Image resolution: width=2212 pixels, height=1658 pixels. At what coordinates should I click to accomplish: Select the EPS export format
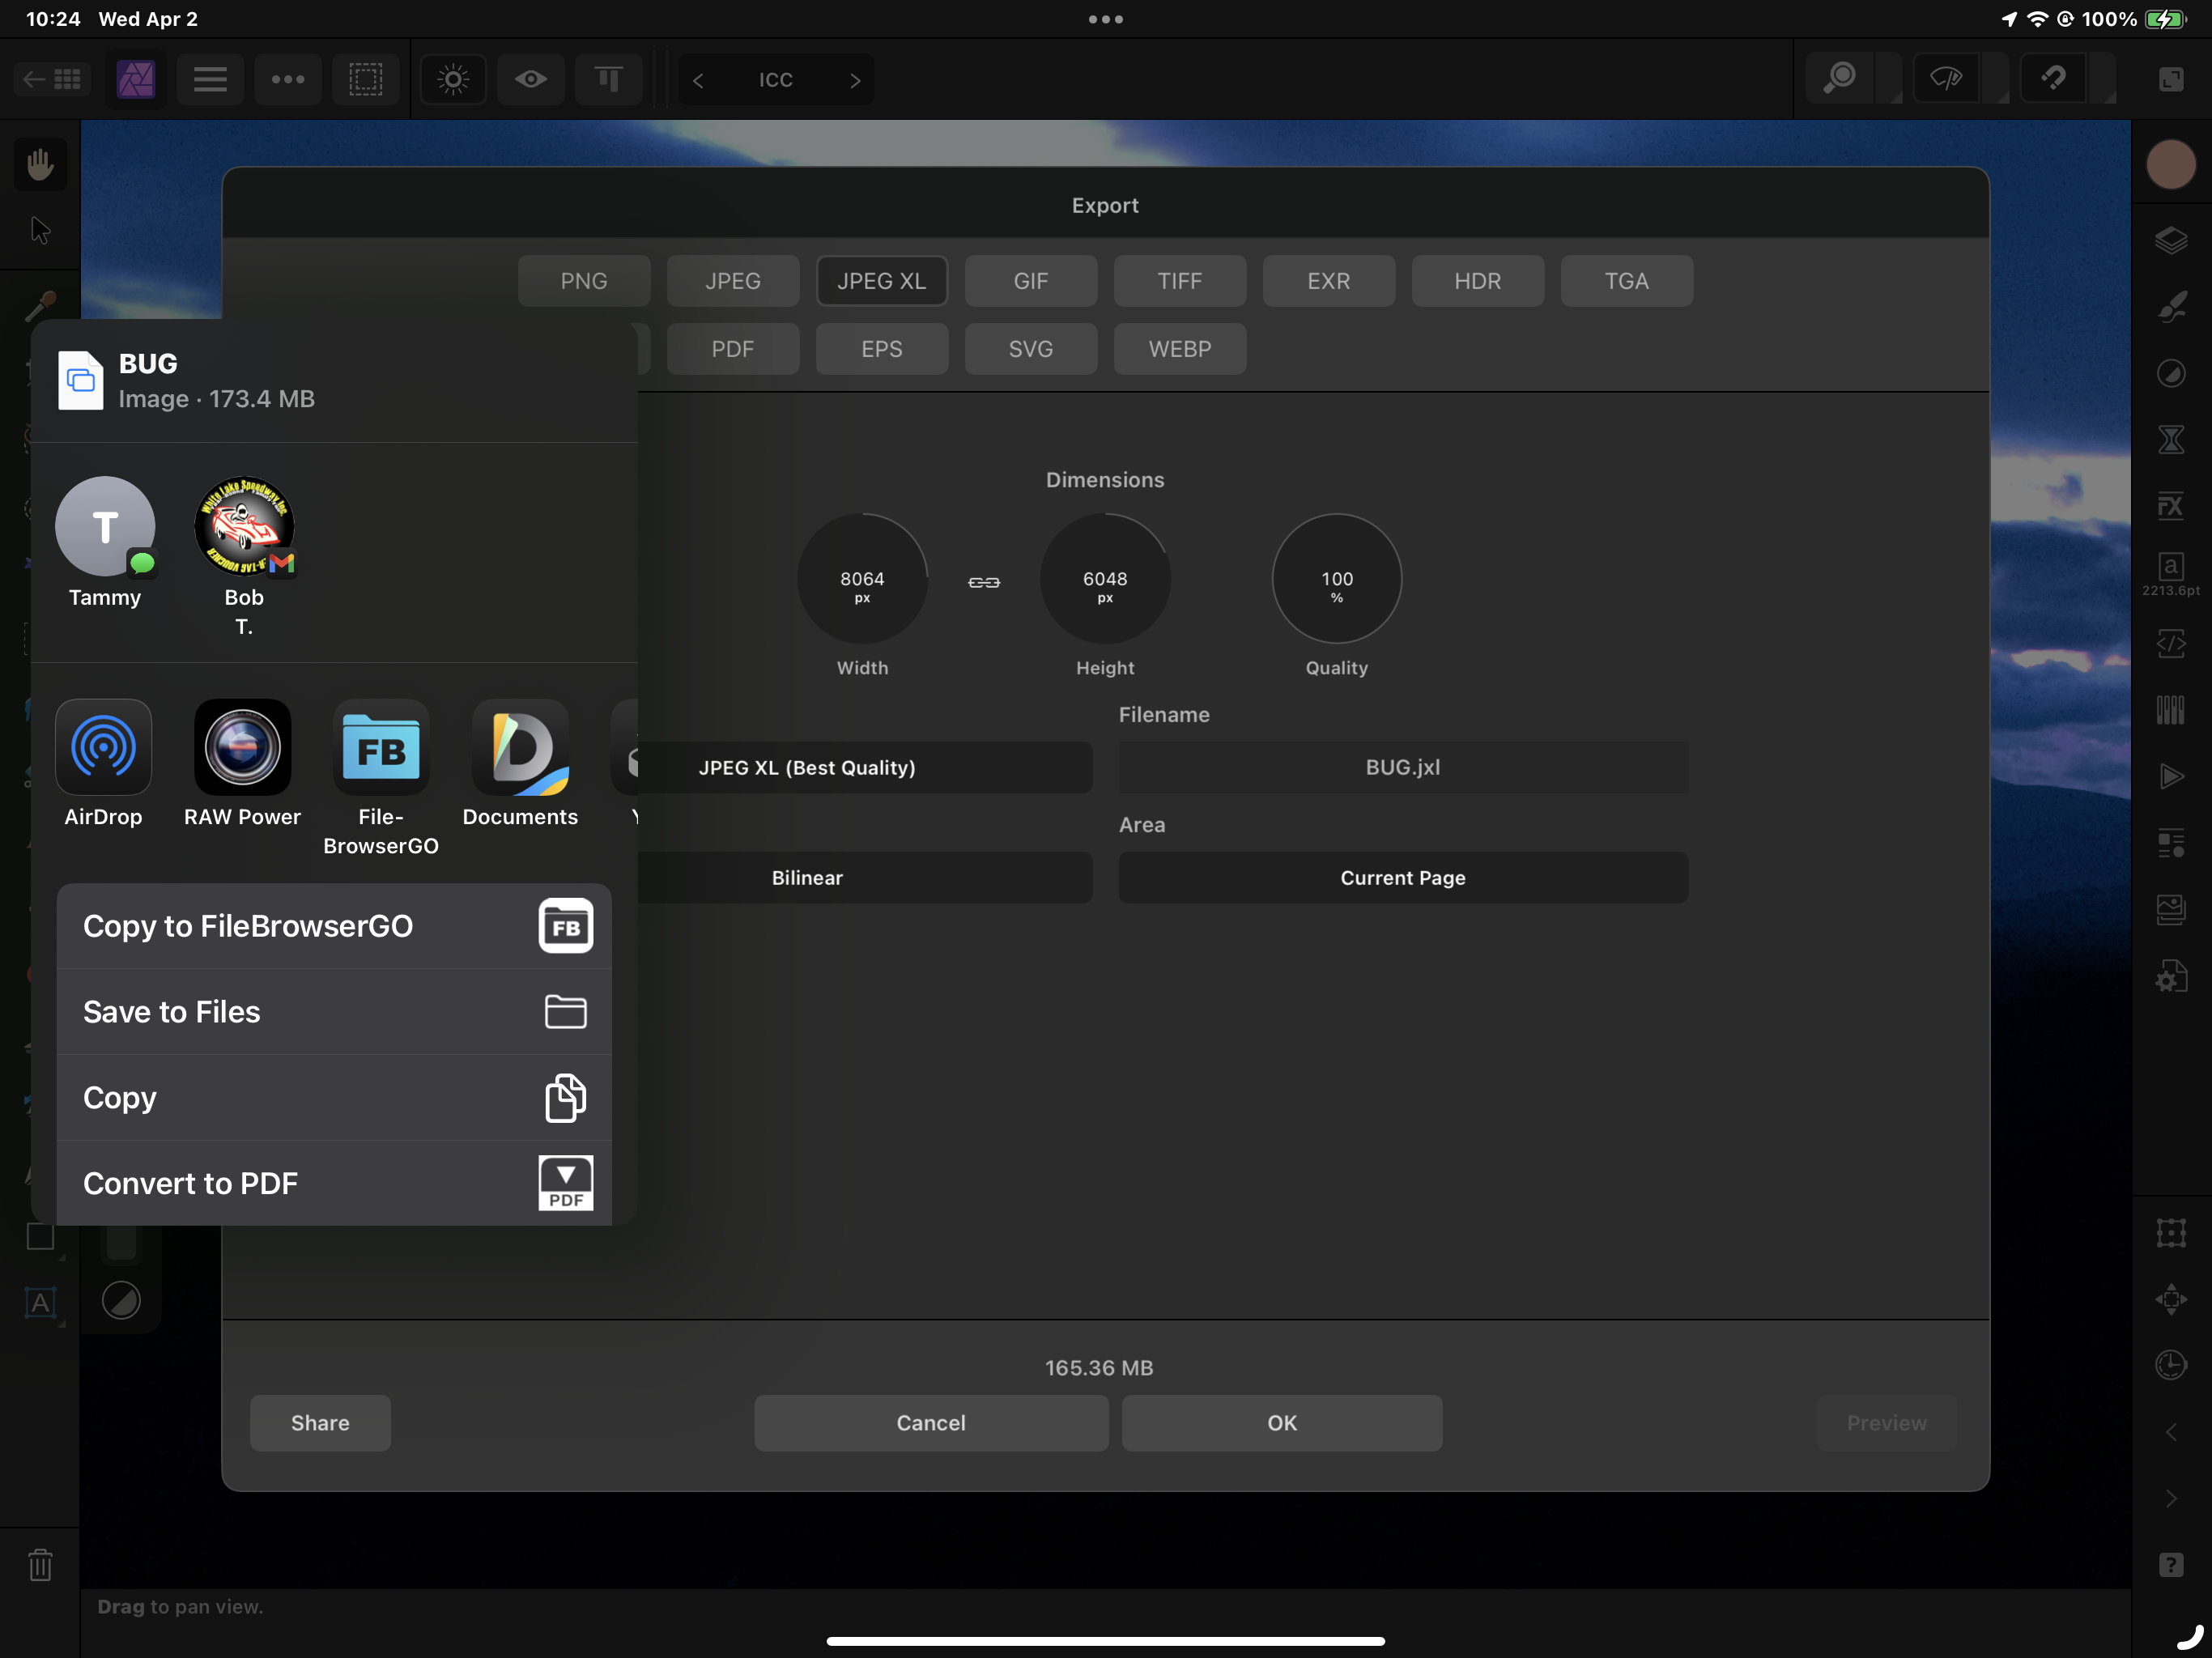[x=882, y=349]
